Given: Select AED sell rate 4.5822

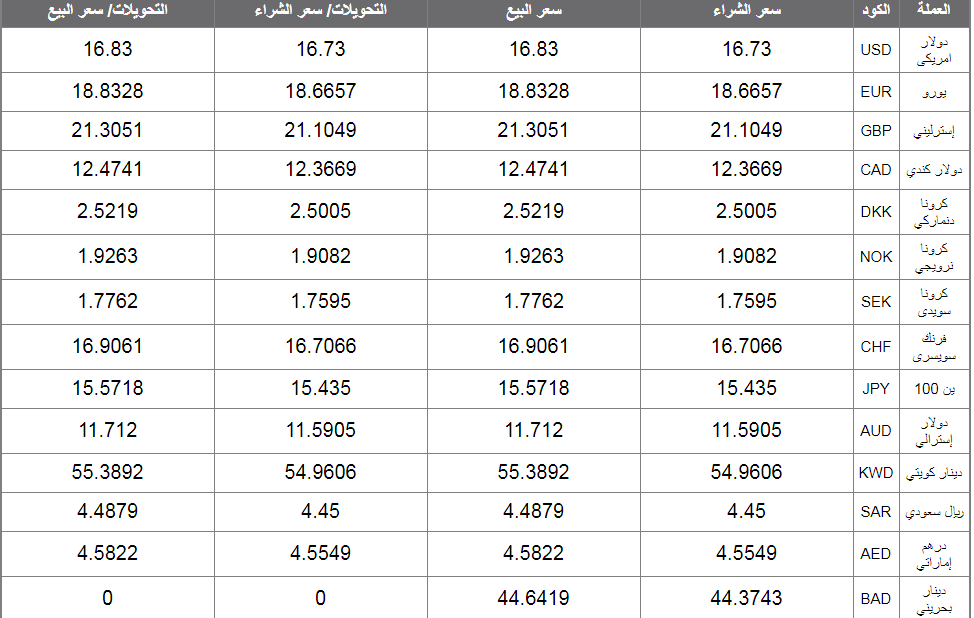Looking at the screenshot, I should point(534,553).
